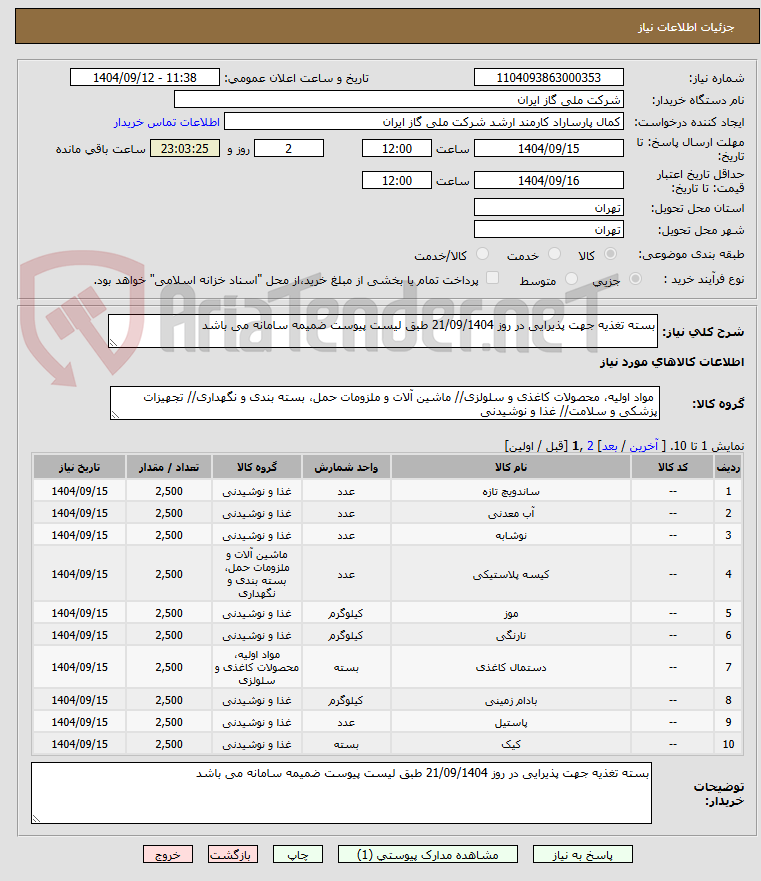Click the remaining time 23:03:25 field
The width and height of the screenshot is (761, 881).
click(185, 148)
